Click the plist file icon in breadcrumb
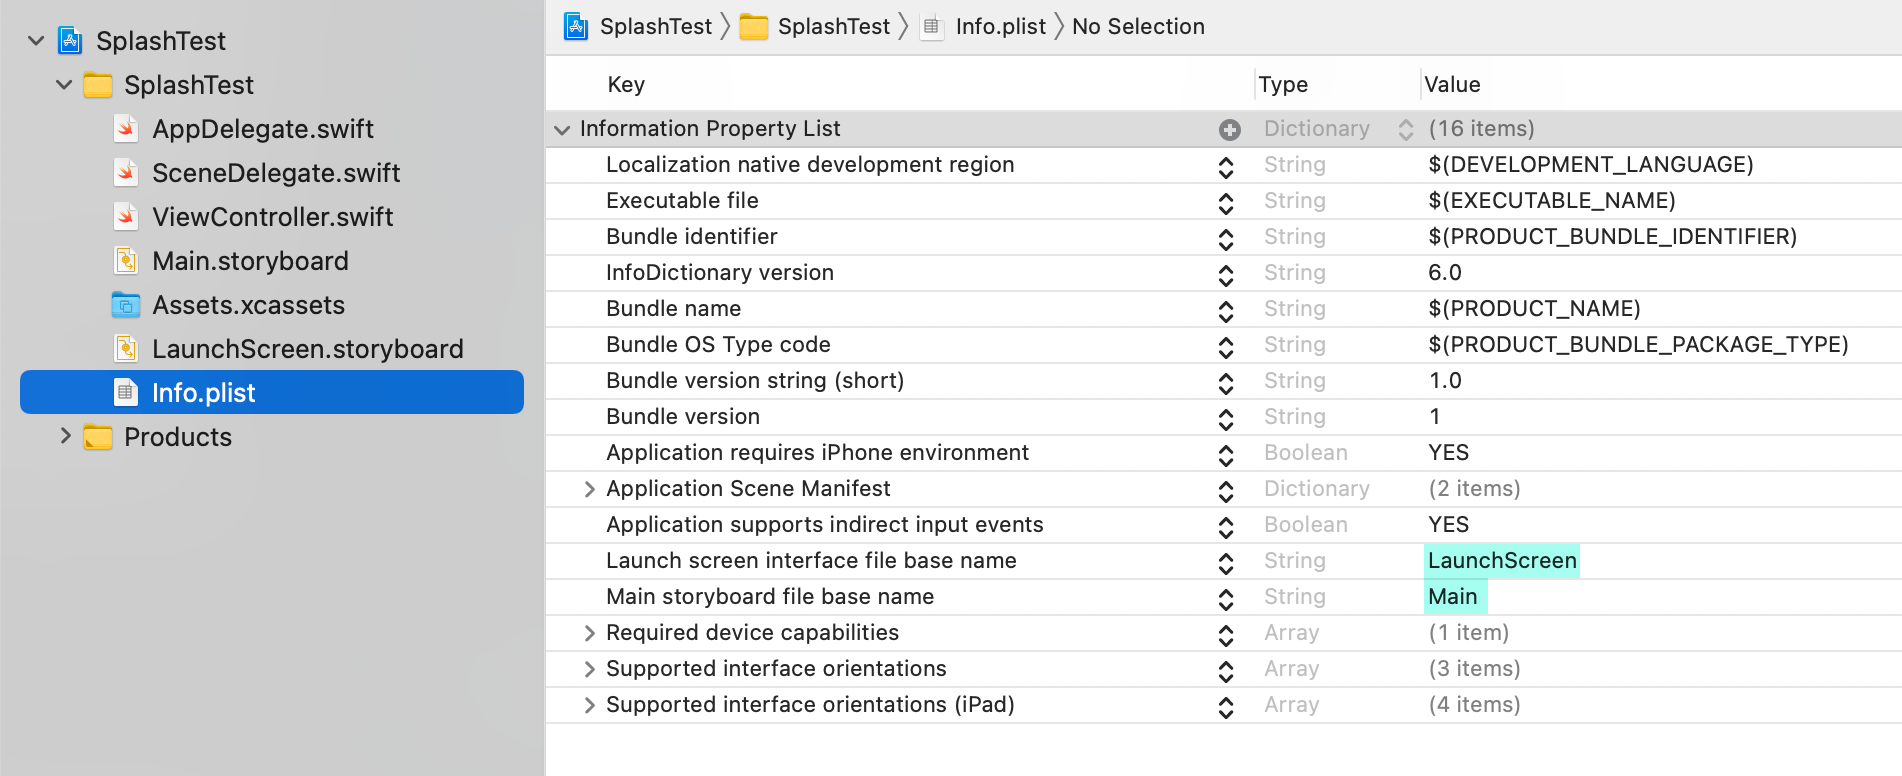 point(931,27)
